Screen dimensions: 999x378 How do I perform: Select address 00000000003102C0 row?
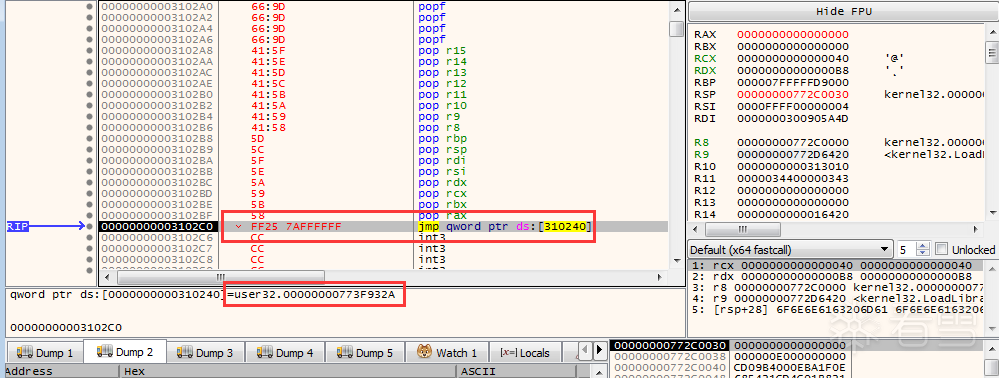tap(158, 226)
